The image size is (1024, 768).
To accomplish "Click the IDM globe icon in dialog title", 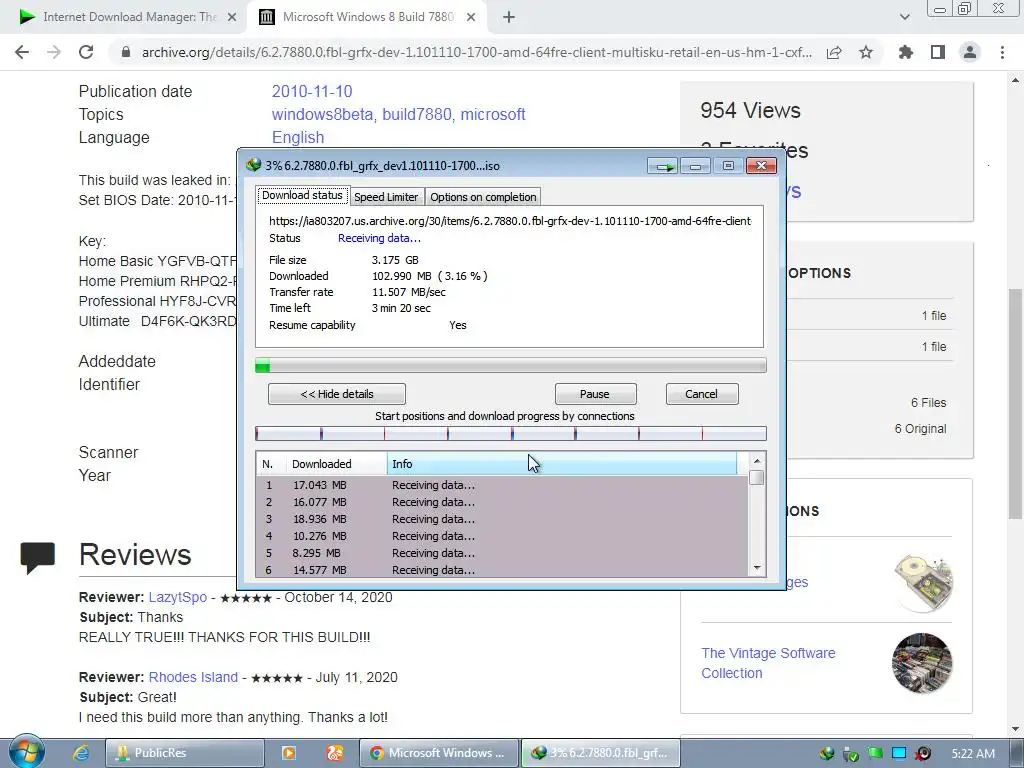I will 253,165.
